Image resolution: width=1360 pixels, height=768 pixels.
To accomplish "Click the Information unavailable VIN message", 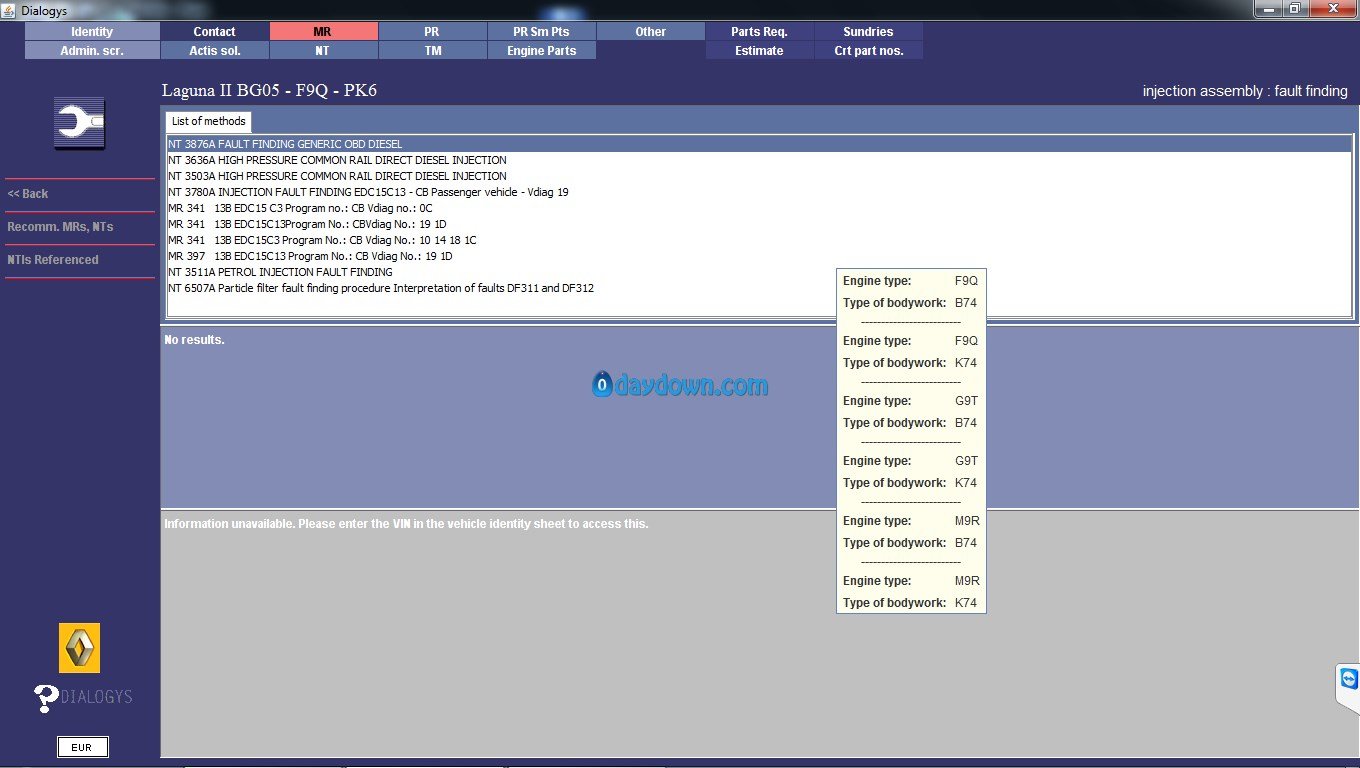I will point(406,524).
